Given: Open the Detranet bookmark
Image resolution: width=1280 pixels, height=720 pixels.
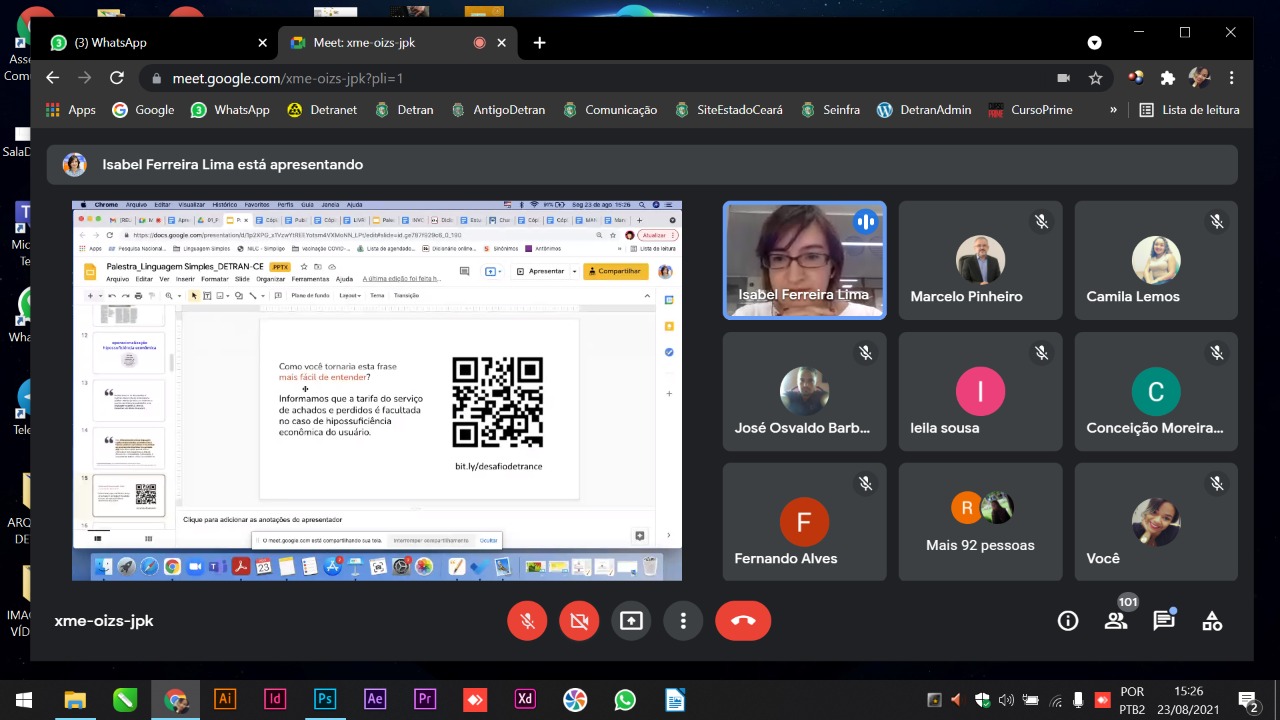Looking at the screenshot, I should click(322, 110).
